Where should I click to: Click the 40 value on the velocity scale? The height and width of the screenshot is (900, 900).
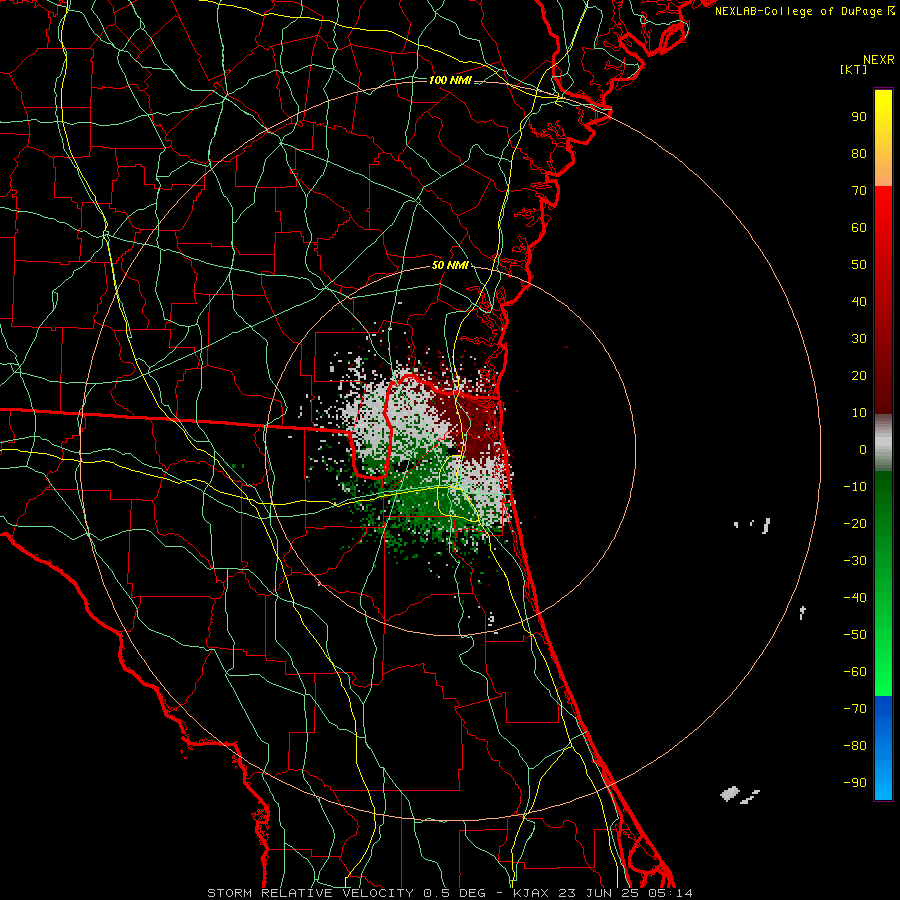click(x=859, y=301)
